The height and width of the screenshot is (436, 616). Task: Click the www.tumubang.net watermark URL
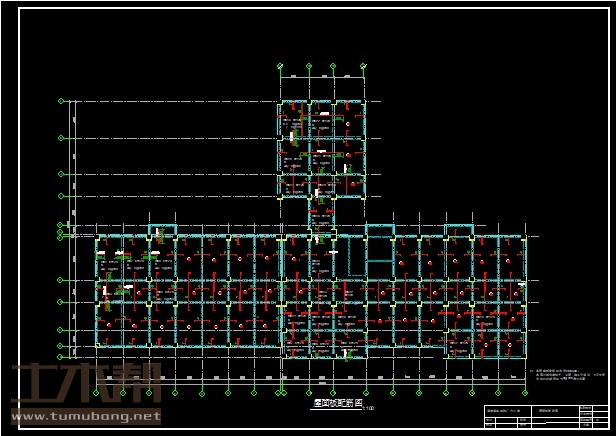click(x=84, y=416)
